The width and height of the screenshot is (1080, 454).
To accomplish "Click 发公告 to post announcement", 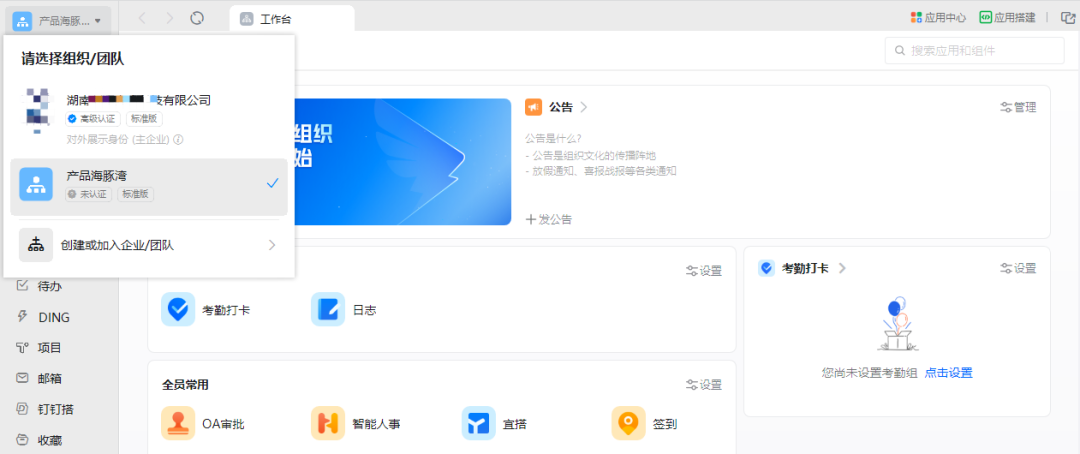I will click(549, 219).
